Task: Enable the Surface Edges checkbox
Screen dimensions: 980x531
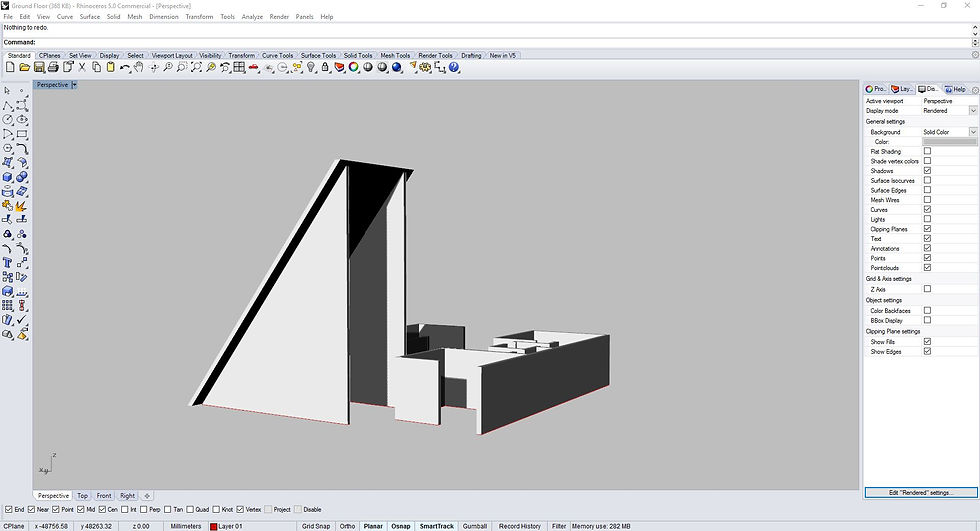Action: point(928,190)
